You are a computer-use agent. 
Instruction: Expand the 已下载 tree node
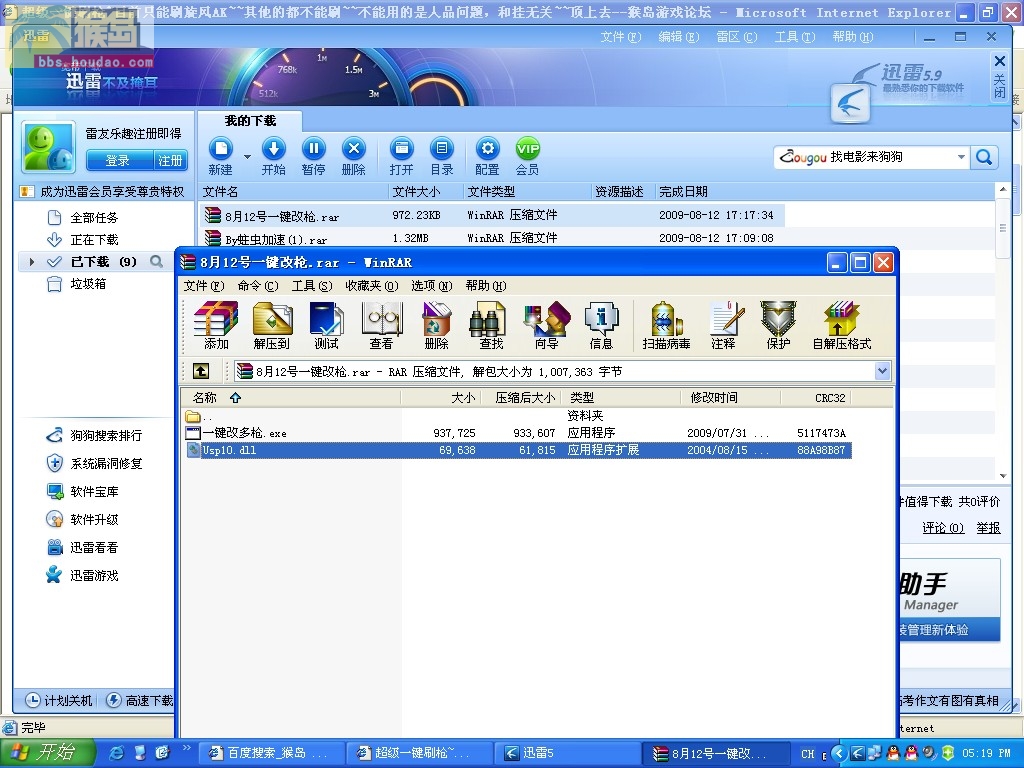tap(31, 262)
